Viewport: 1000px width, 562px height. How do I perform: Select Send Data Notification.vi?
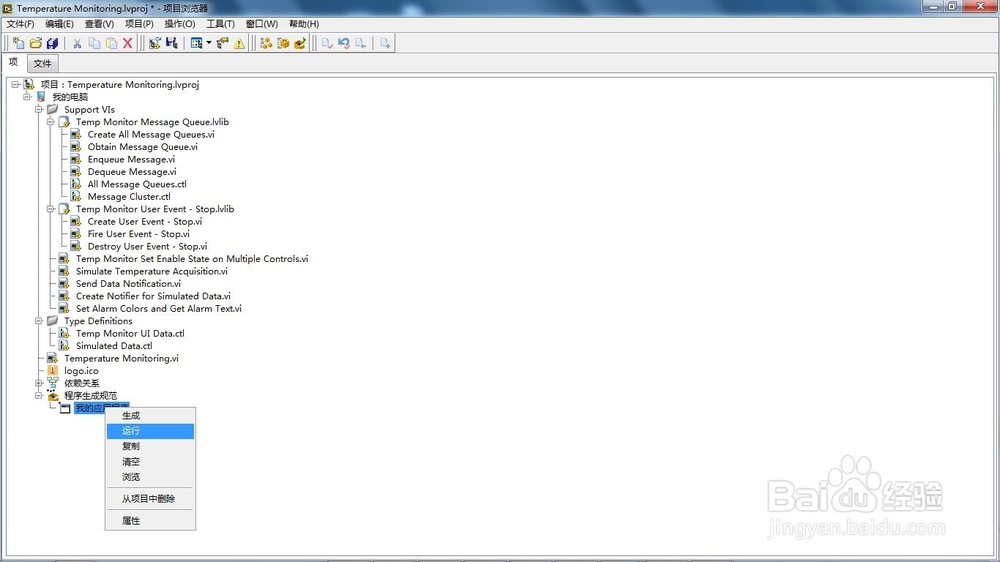click(x=128, y=284)
